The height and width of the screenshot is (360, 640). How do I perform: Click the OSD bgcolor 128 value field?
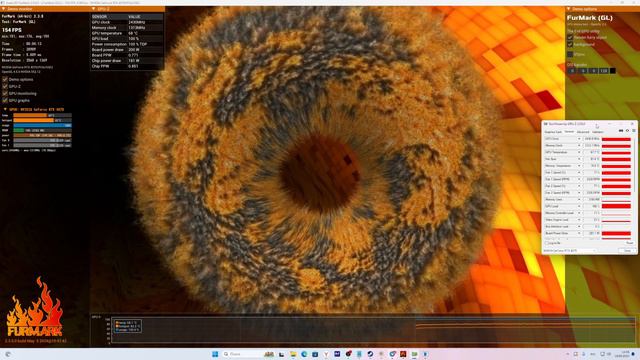pos(604,71)
